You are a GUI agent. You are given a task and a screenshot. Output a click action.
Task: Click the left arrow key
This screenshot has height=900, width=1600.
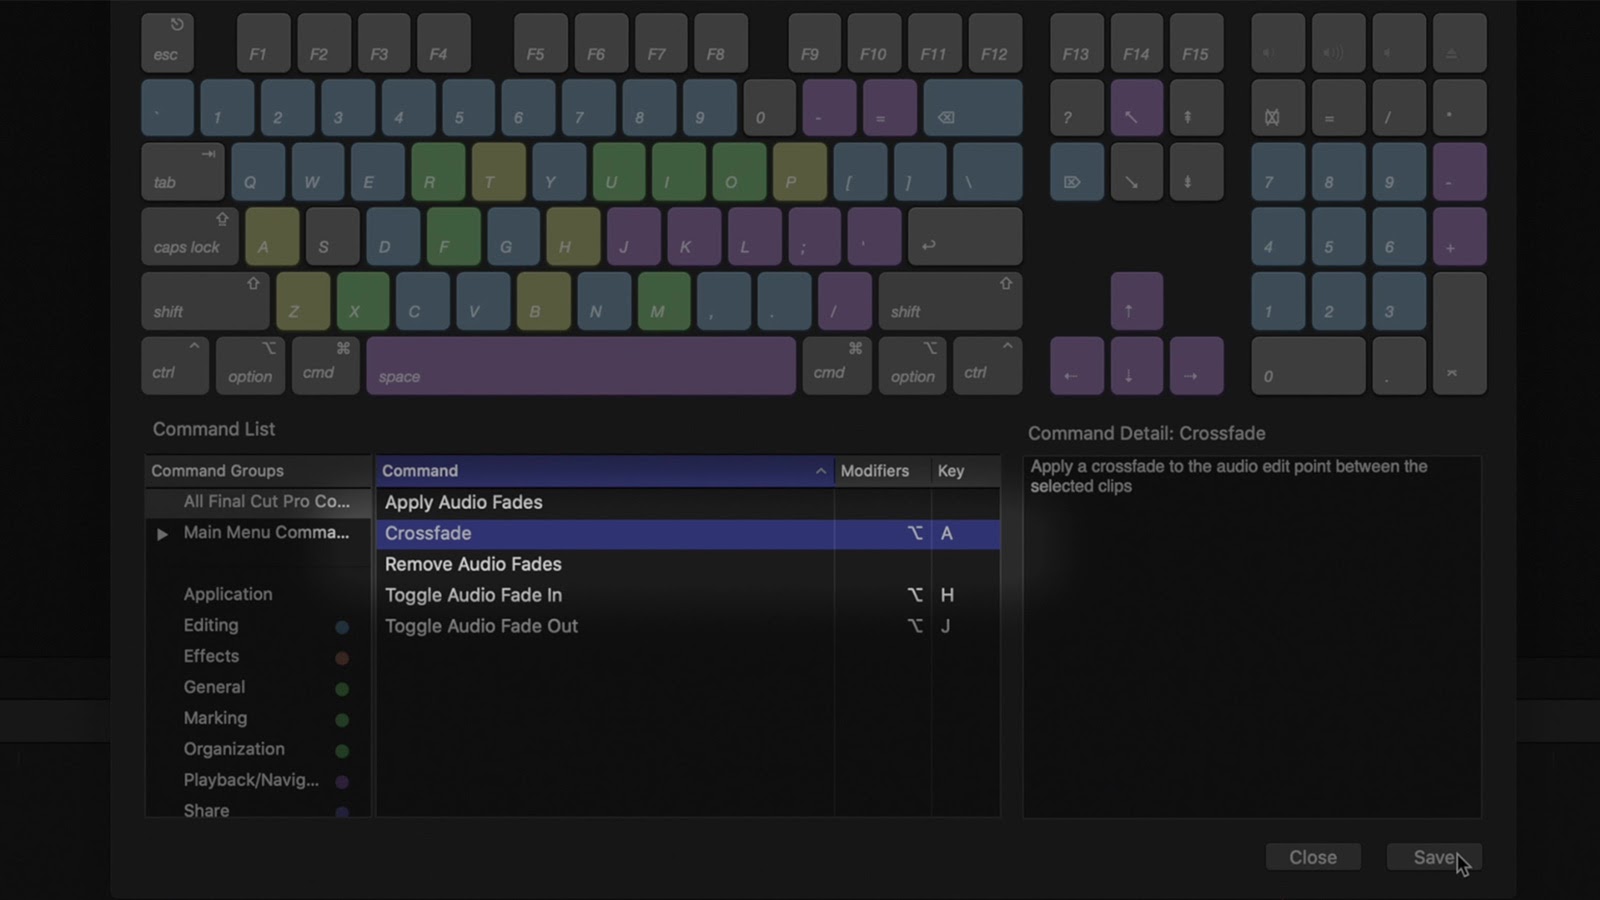coord(1077,366)
